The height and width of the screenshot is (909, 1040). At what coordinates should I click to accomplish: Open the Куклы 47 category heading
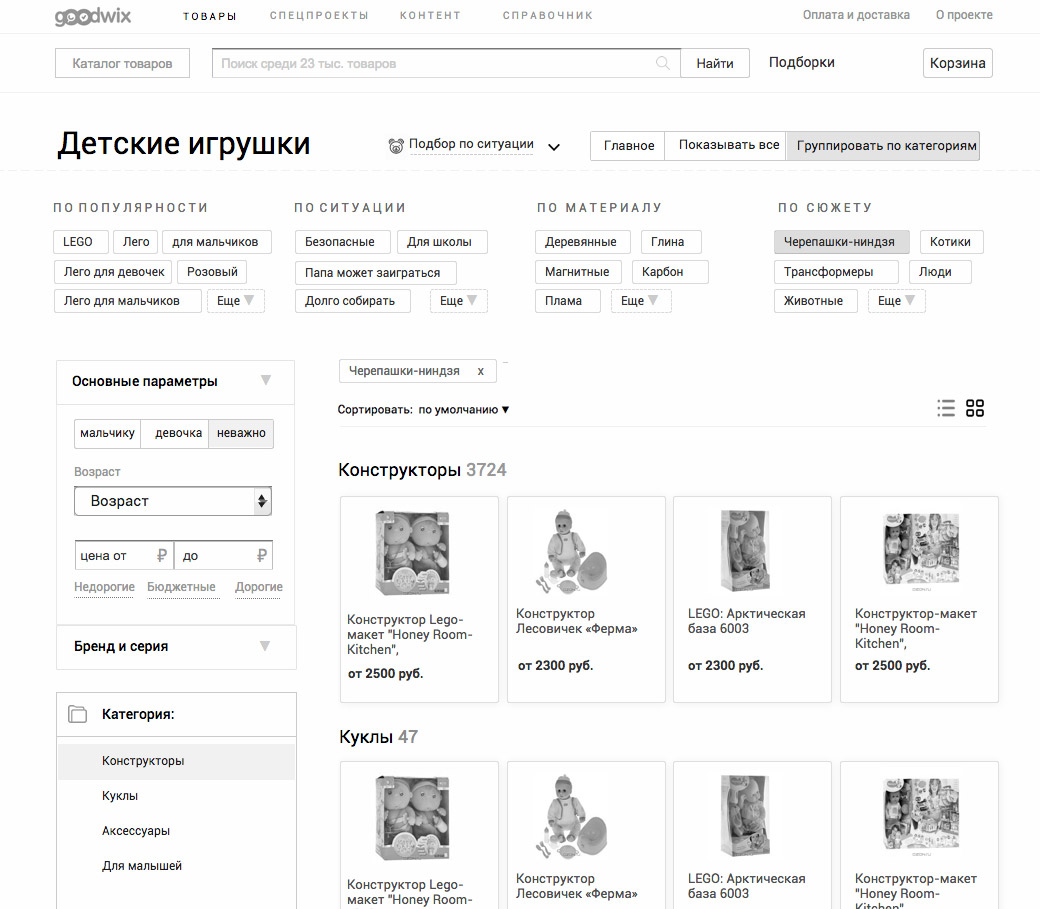click(378, 737)
